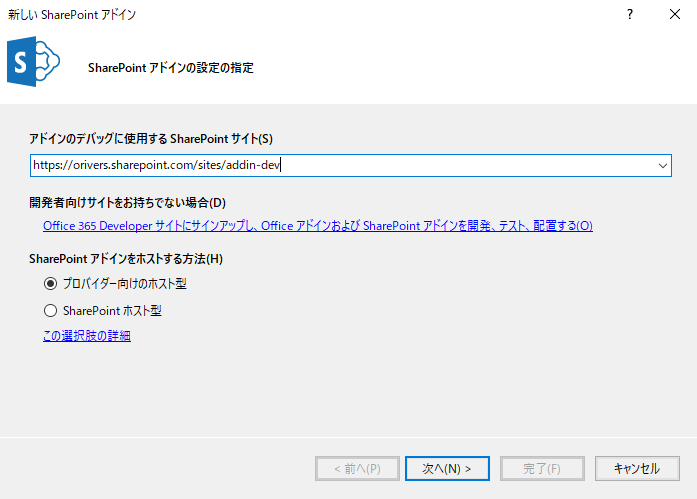Image resolution: width=697 pixels, height=499 pixels.
Task: Open help with the question mark button
Action: (x=629, y=15)
